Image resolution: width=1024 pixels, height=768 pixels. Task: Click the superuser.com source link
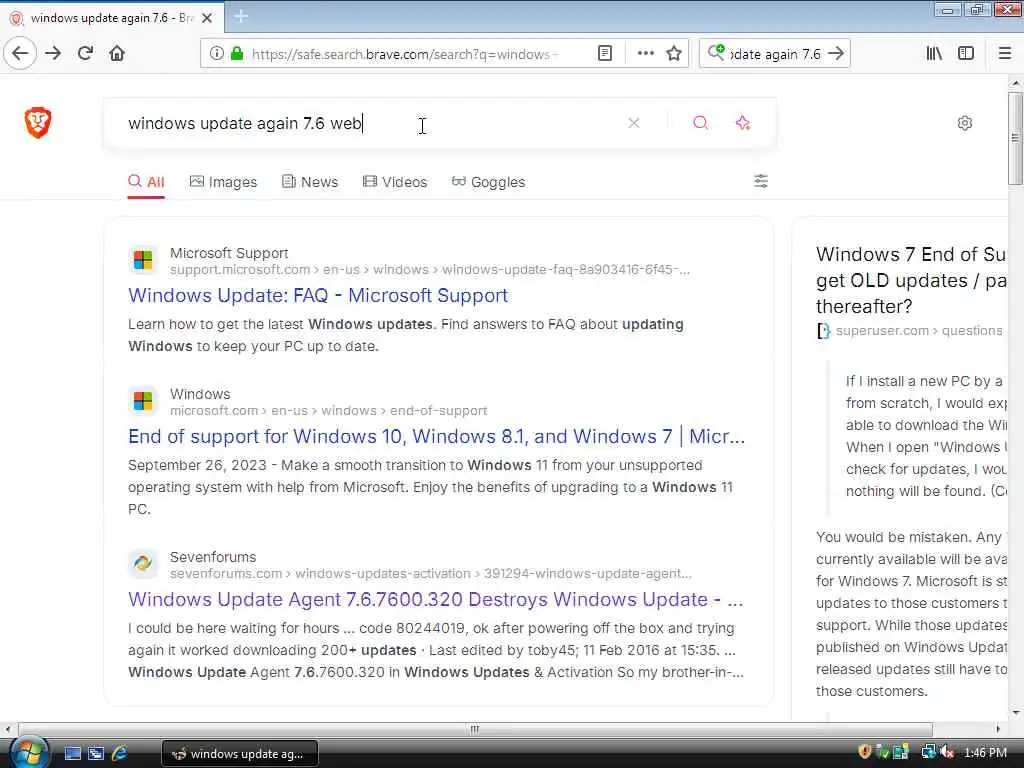[x=918, y=330]
